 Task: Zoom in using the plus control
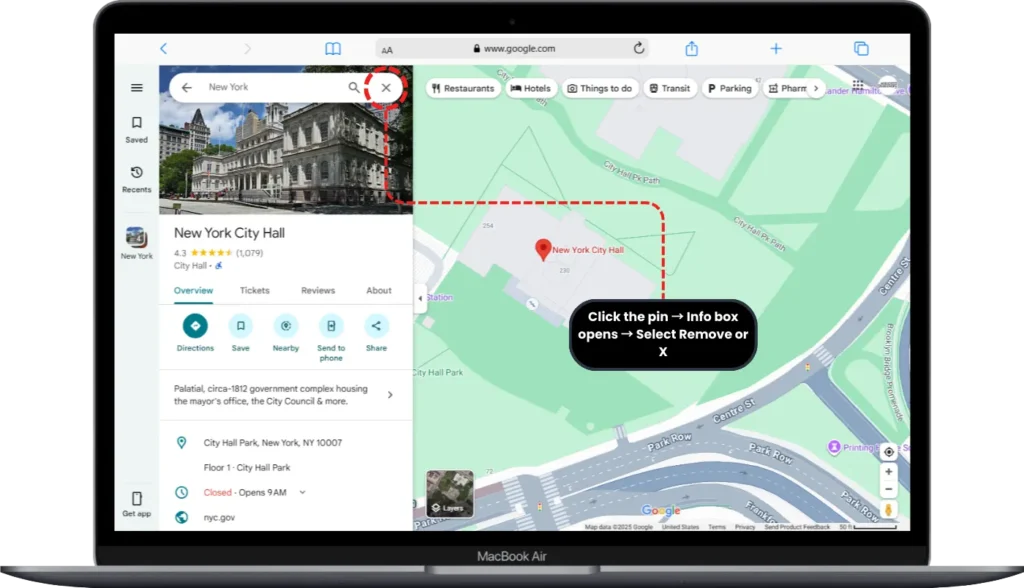point(888,471)
